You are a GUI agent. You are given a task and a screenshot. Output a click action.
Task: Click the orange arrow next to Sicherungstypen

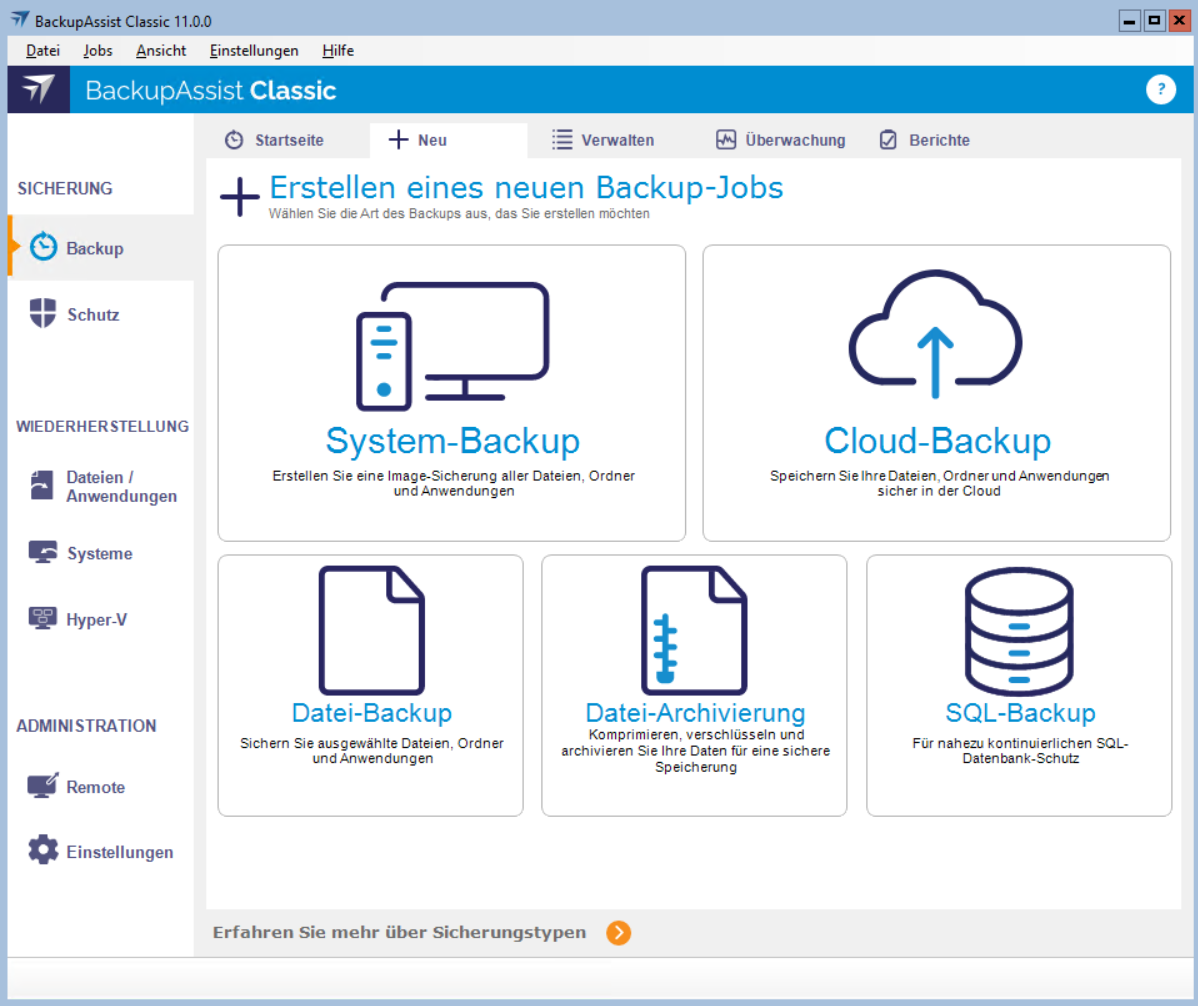[619, 933]
